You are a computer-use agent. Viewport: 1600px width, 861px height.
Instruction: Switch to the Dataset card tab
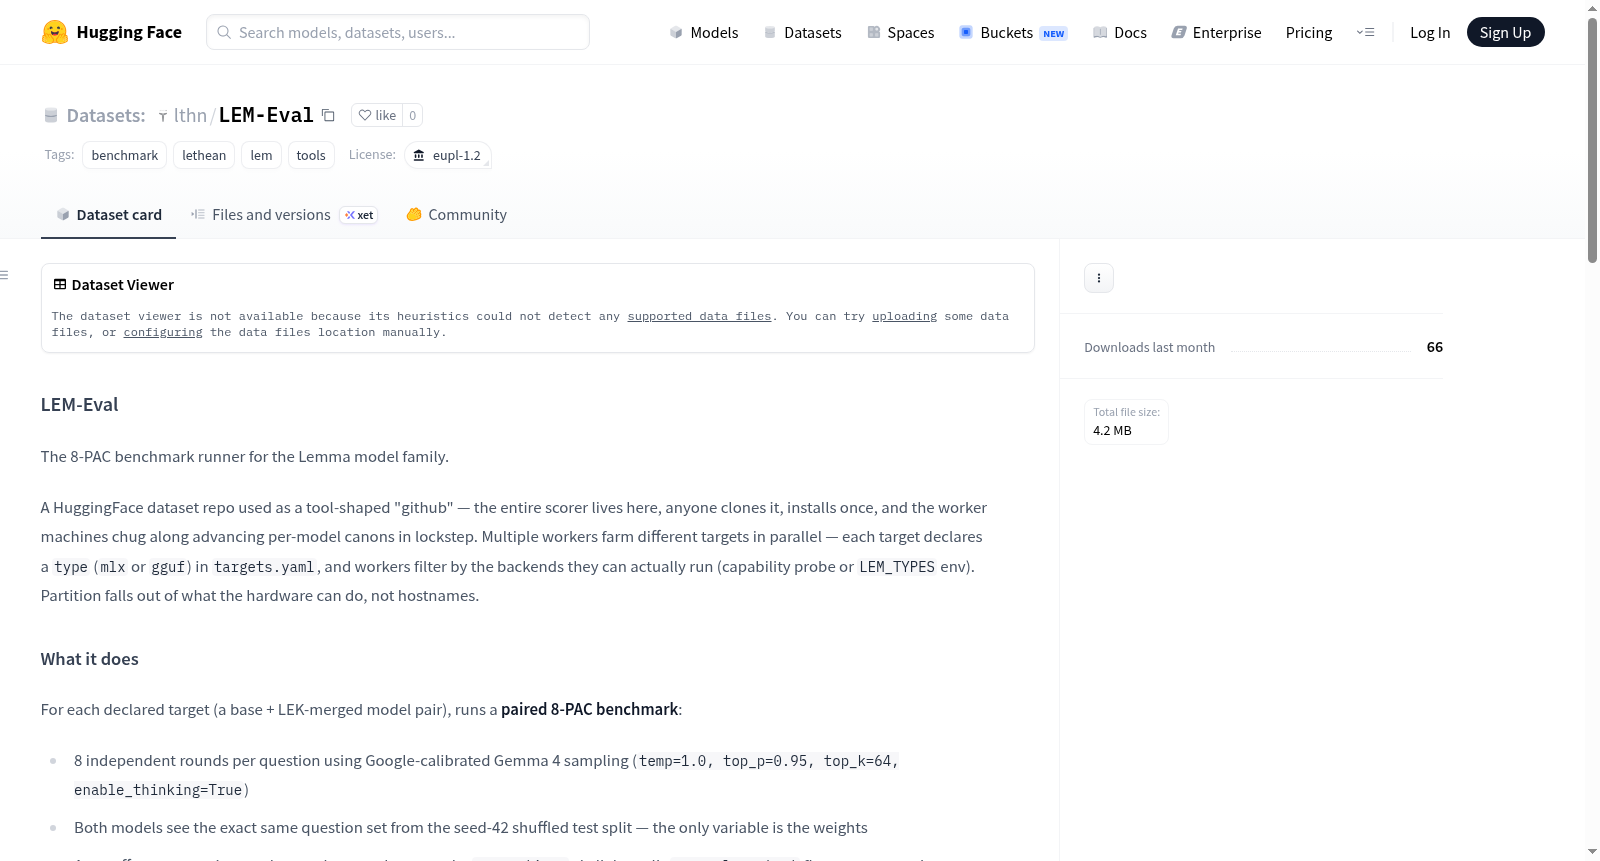(x=108, y=215)
